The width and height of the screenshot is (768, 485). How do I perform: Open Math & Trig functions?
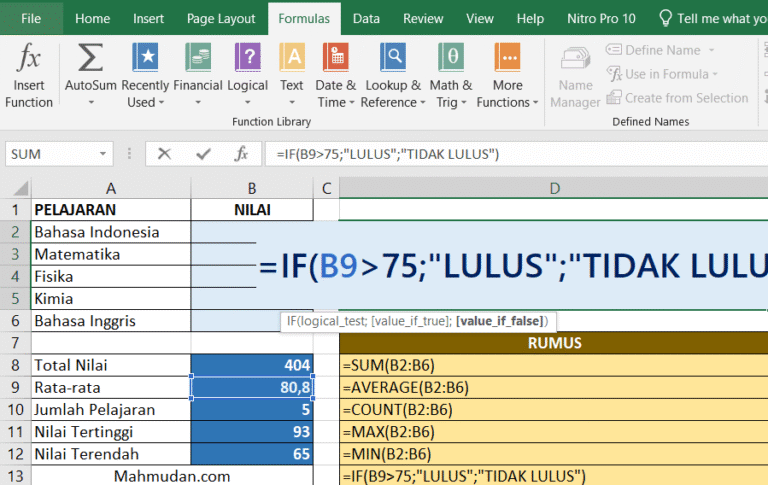(x=451, y=59)
